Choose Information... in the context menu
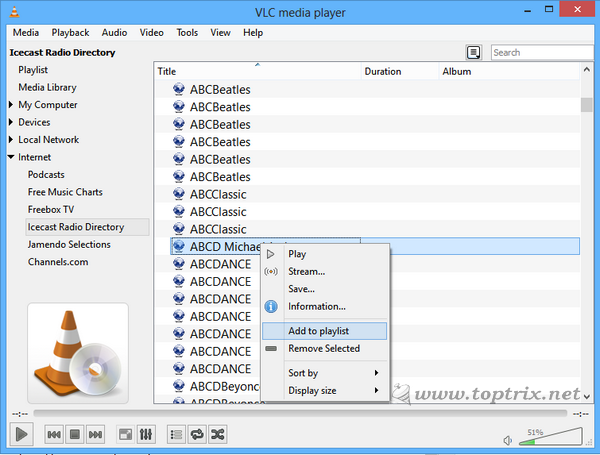 324,306
